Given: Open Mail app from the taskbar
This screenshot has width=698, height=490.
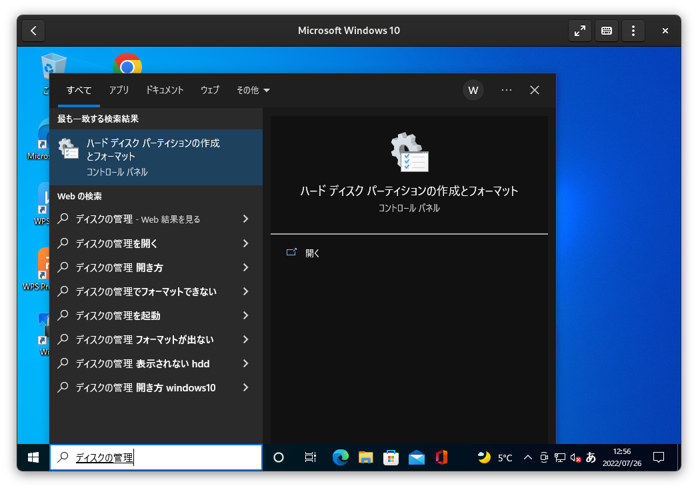Looking at the screenshot, I should [417, 457].
